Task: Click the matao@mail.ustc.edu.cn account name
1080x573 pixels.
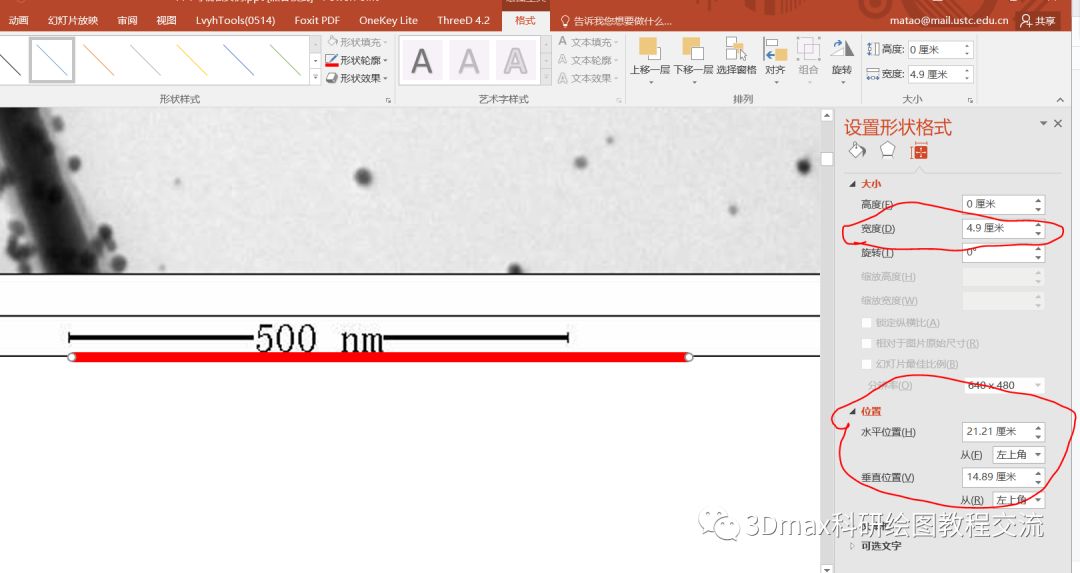Action: (948, 21)
